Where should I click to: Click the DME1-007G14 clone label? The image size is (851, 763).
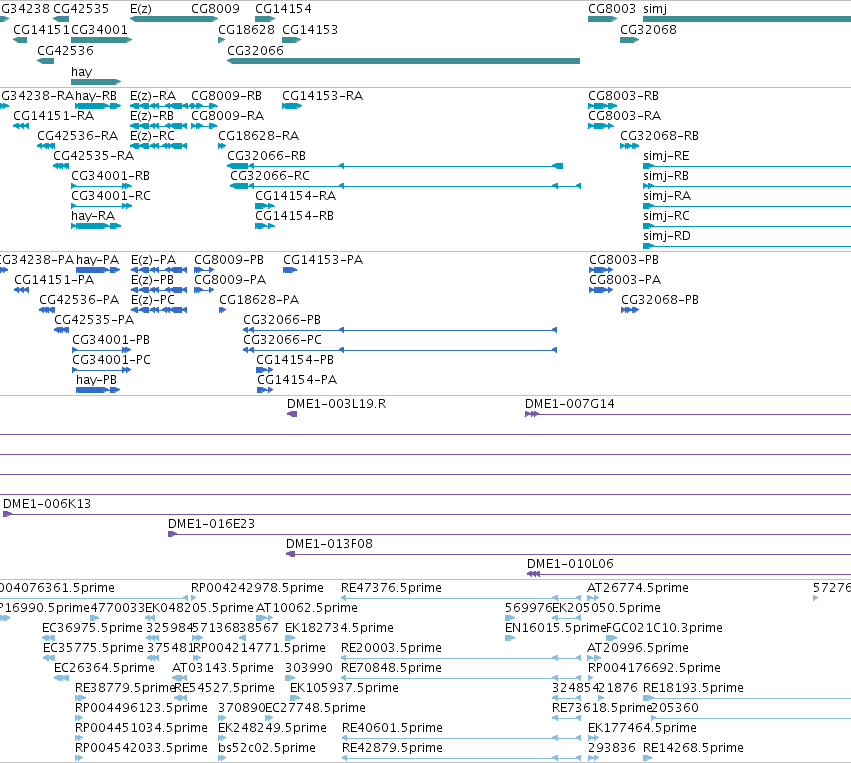pos(569,404)
